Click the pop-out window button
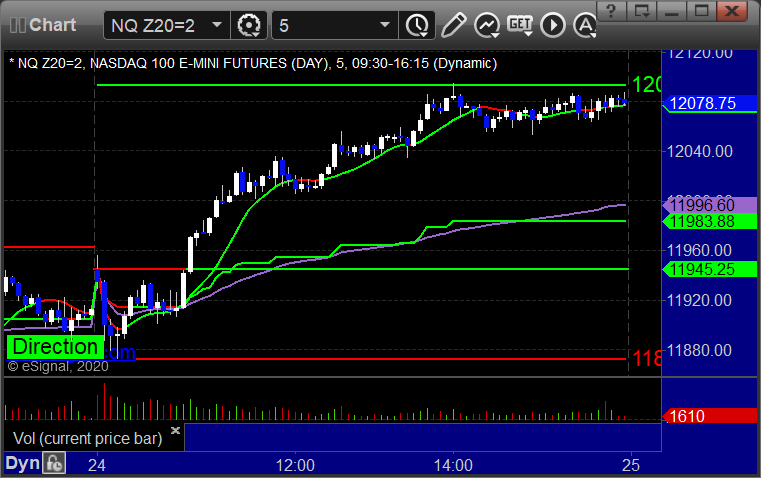 coord(642,11)
